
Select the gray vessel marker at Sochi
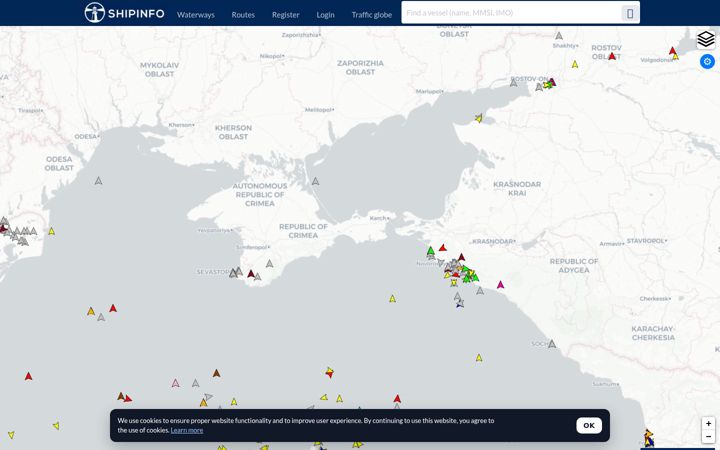point(552,344)
